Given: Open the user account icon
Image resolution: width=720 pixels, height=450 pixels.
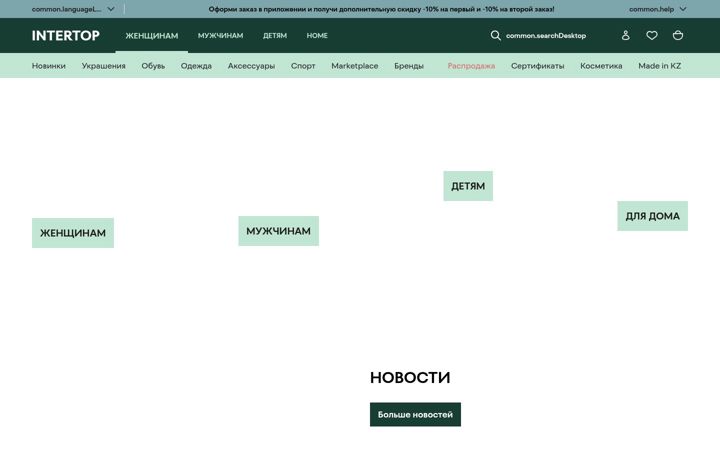Looking at the screenshot, I should [625, 35].
